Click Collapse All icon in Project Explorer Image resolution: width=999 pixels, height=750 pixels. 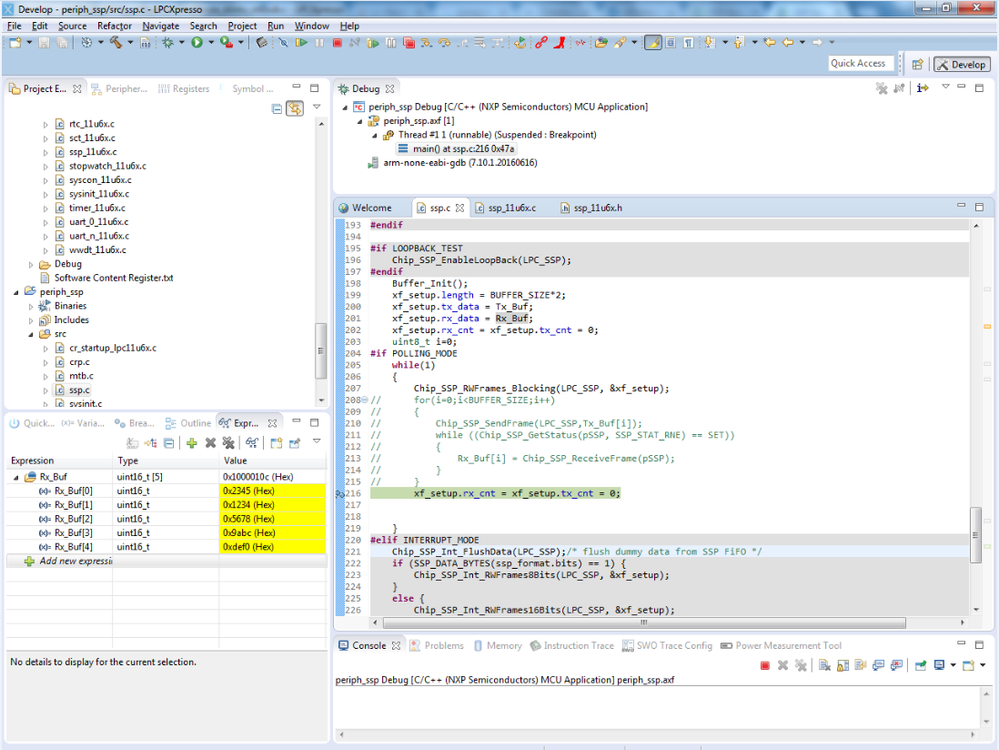(x=277, y=108)
